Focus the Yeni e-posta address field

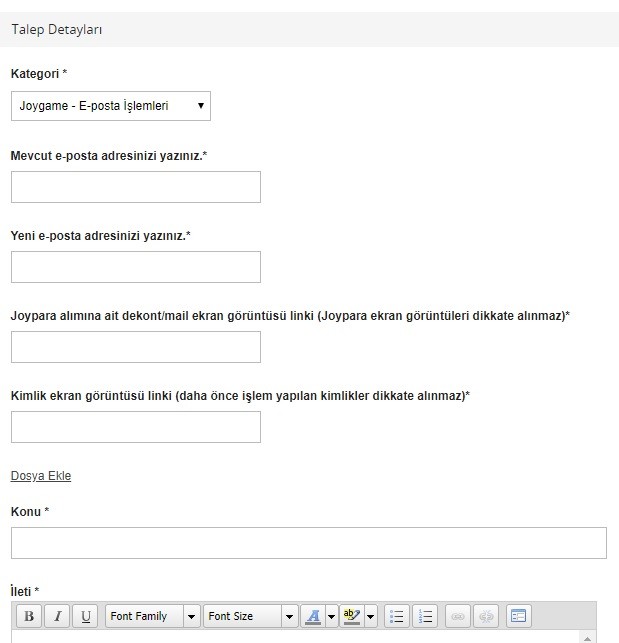136,267
